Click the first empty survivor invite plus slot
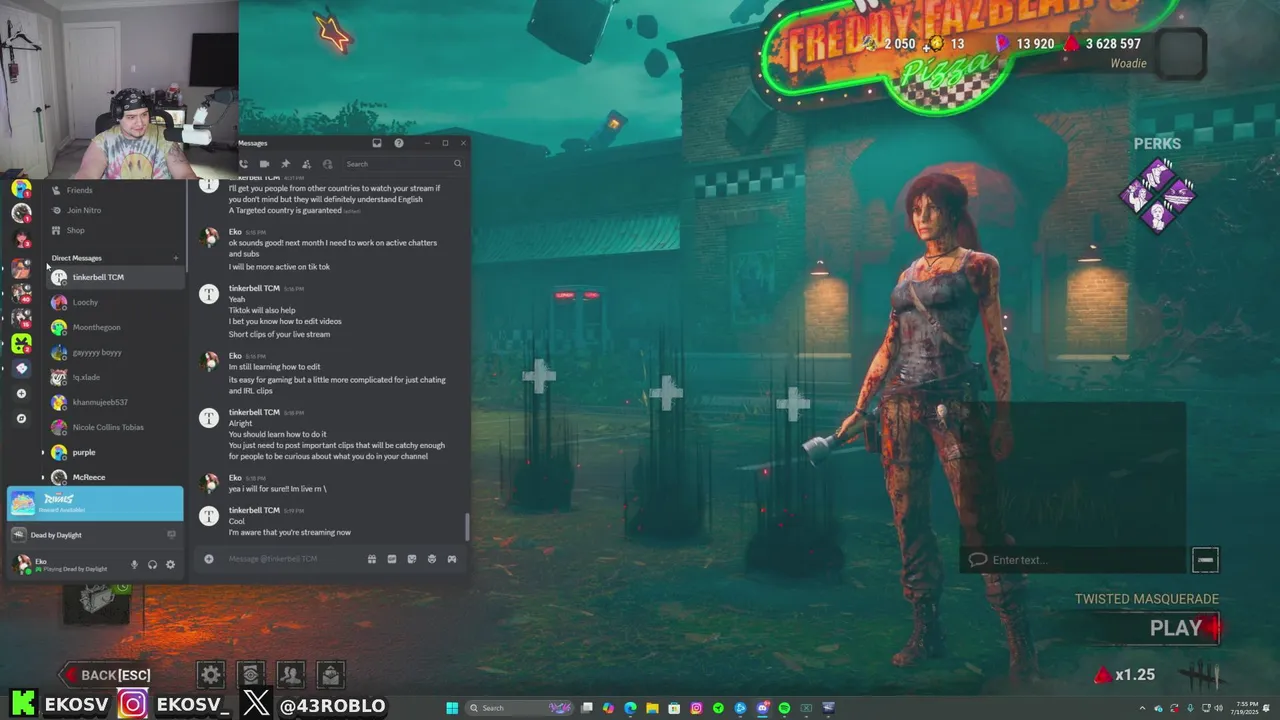 tap(539, 376)
